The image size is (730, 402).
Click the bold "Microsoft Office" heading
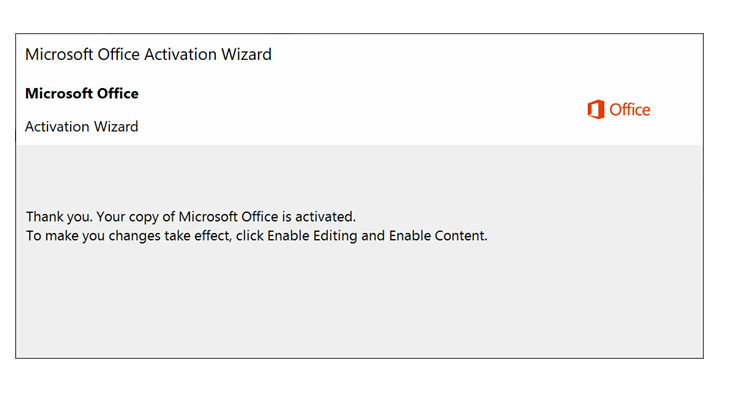pos(82,94)
